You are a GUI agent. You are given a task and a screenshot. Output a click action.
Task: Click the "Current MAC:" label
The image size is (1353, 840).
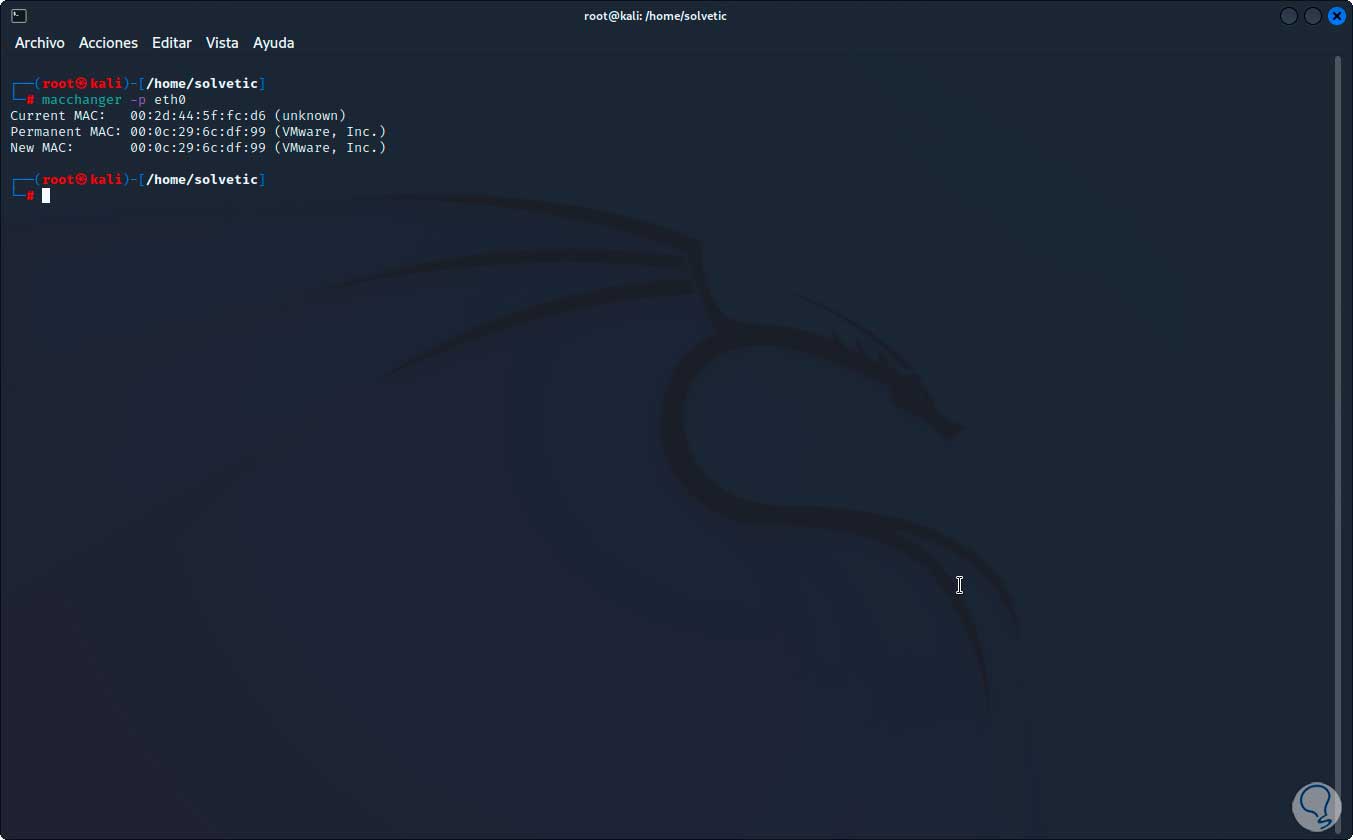pyautogui.click(x=58, y=116)
